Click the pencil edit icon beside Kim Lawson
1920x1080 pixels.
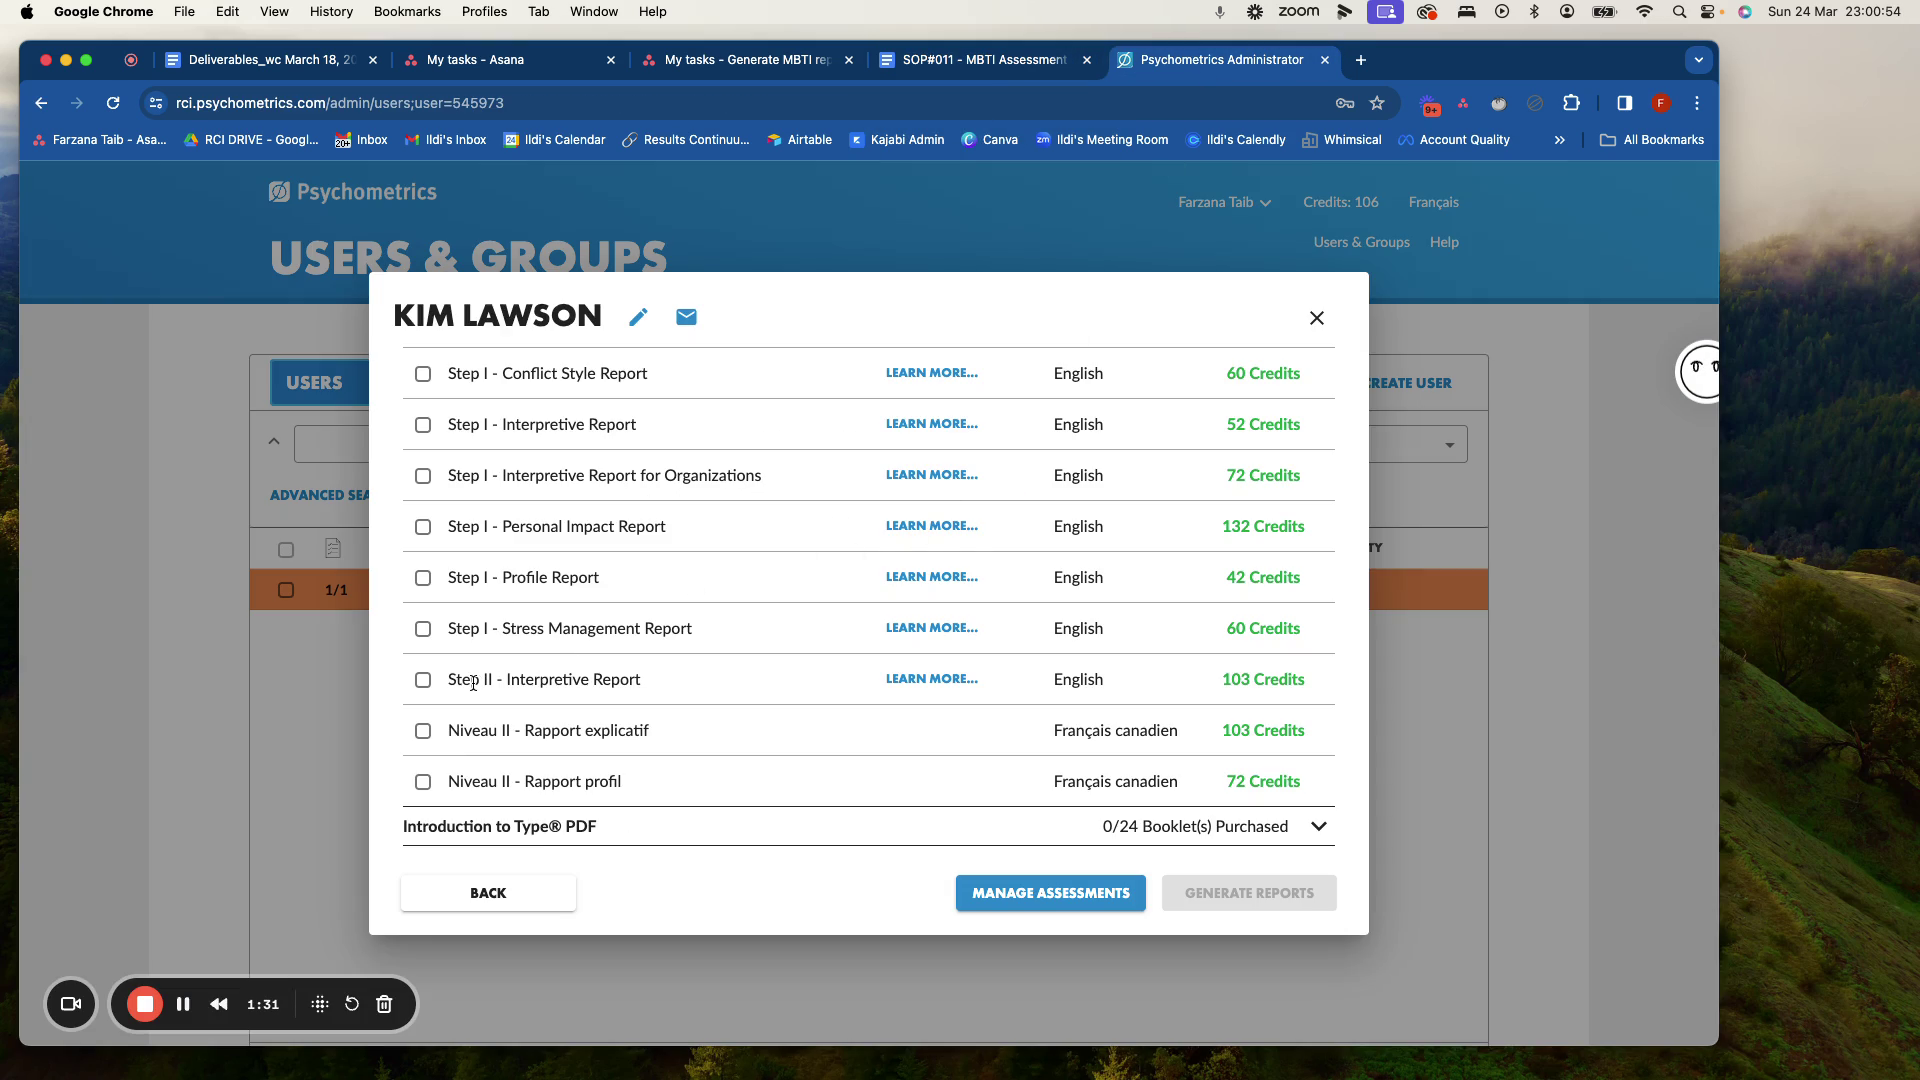click(x=638, y=317)
